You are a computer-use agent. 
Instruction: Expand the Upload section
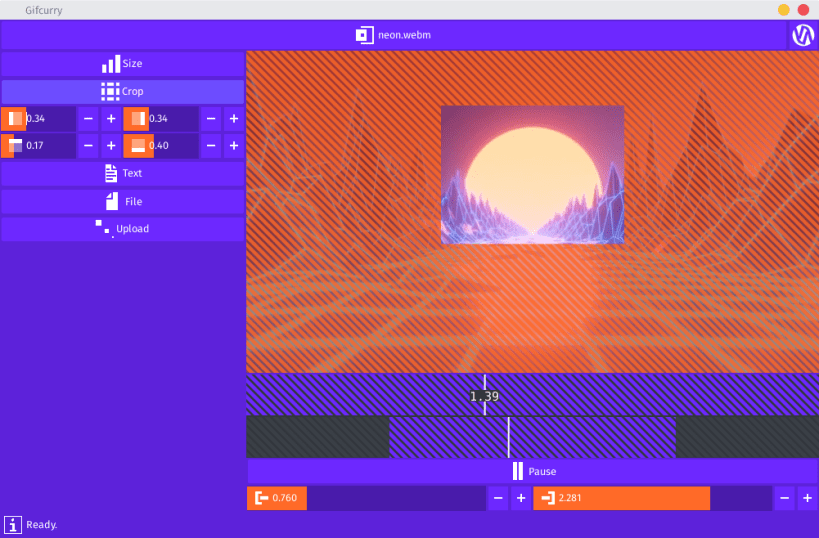point(123,229)
